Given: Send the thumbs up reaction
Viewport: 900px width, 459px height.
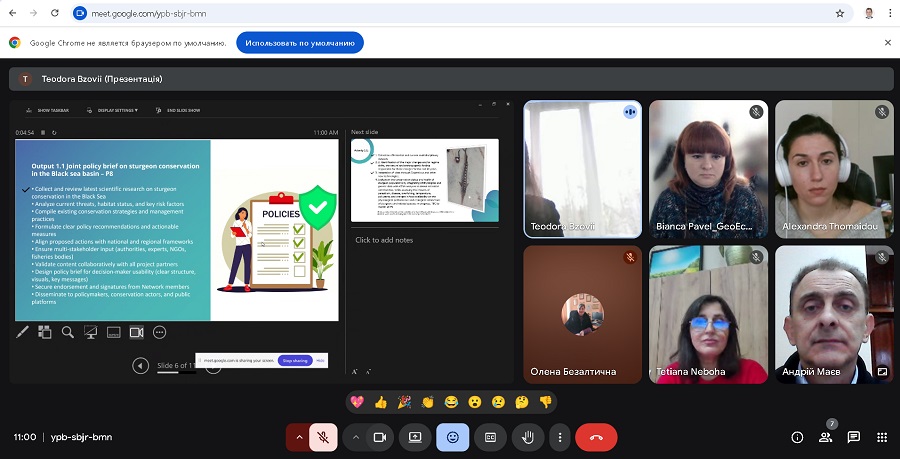Looking at the screenshot, I should tap(380, 402).
